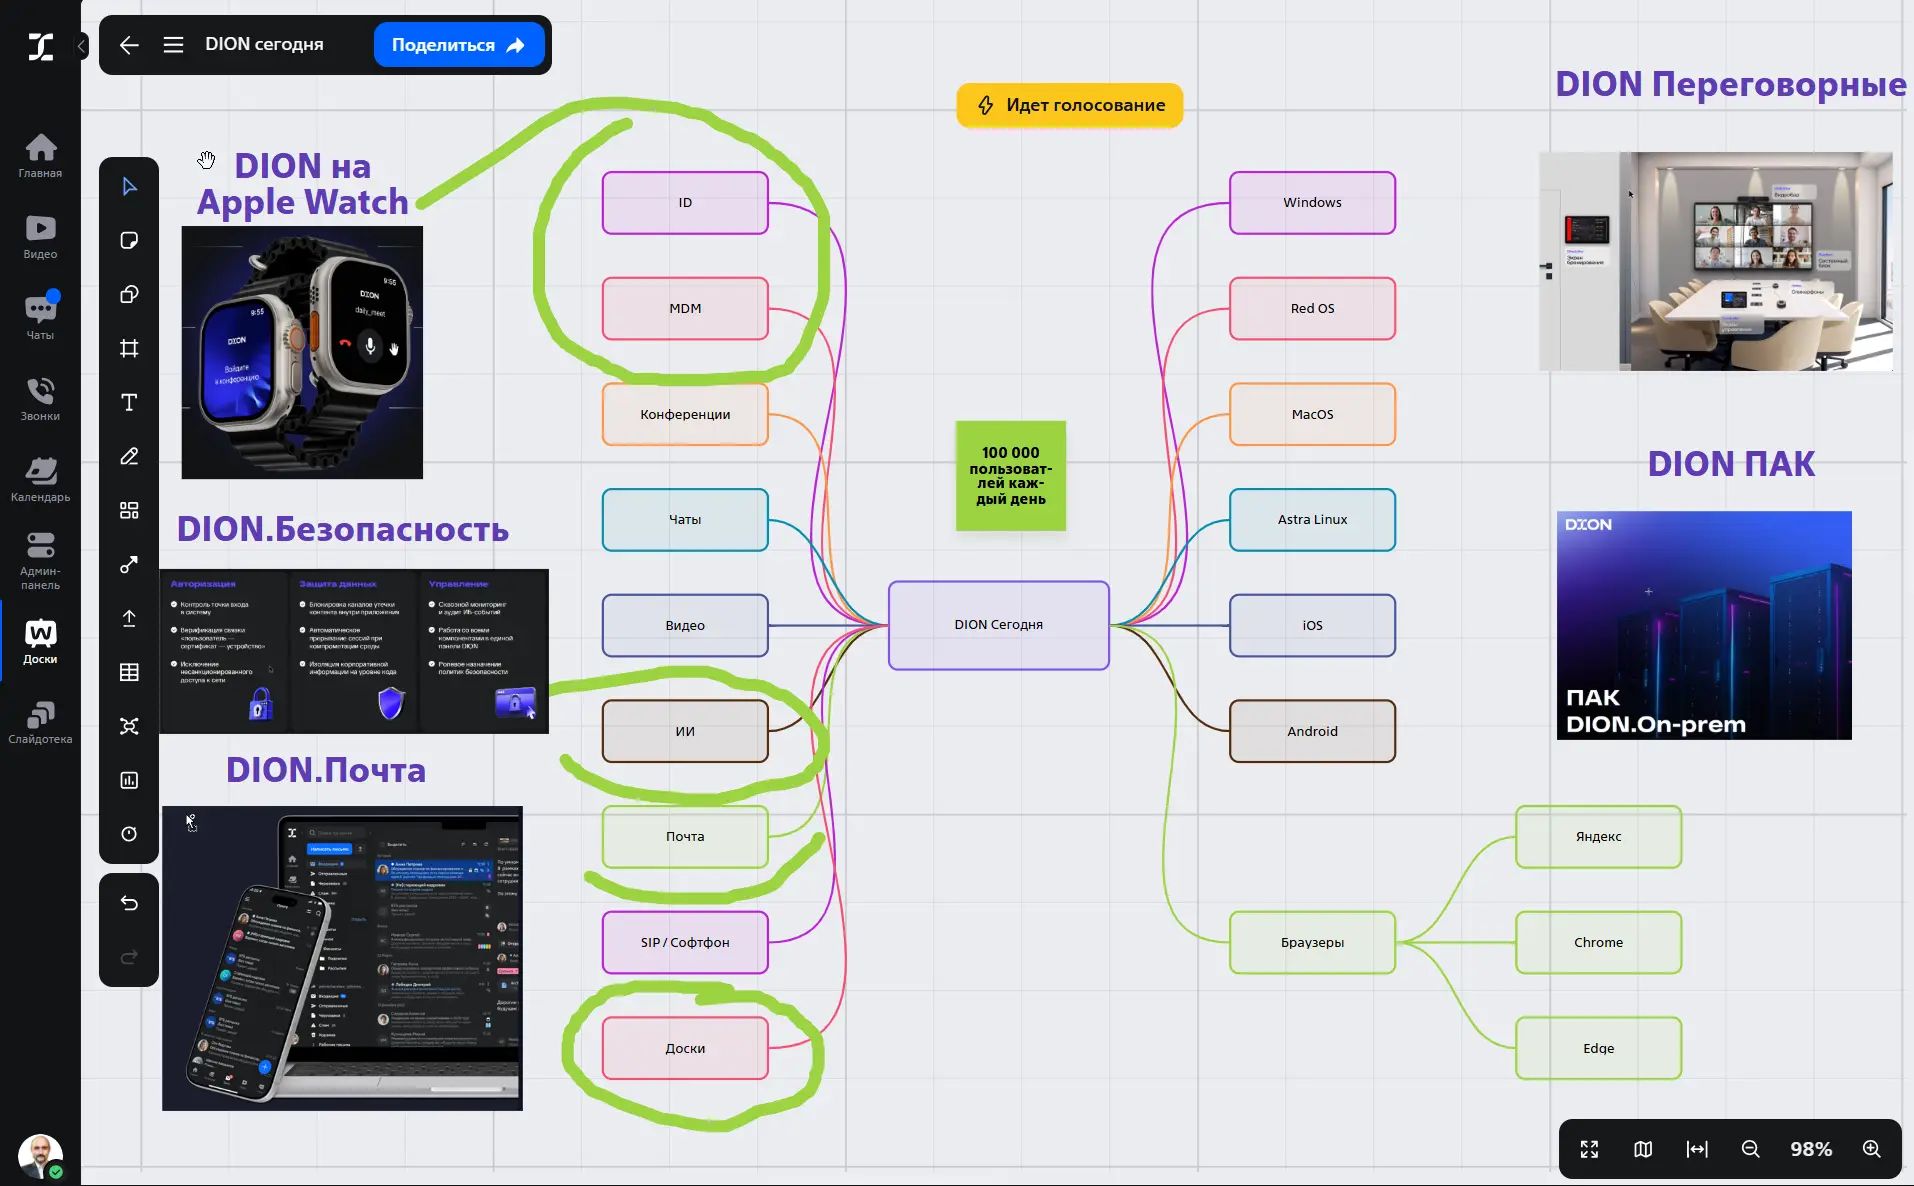Screen dimensions: 1914x1186
Task: Open the templates grid tool
Action: [x=129, y=511]
